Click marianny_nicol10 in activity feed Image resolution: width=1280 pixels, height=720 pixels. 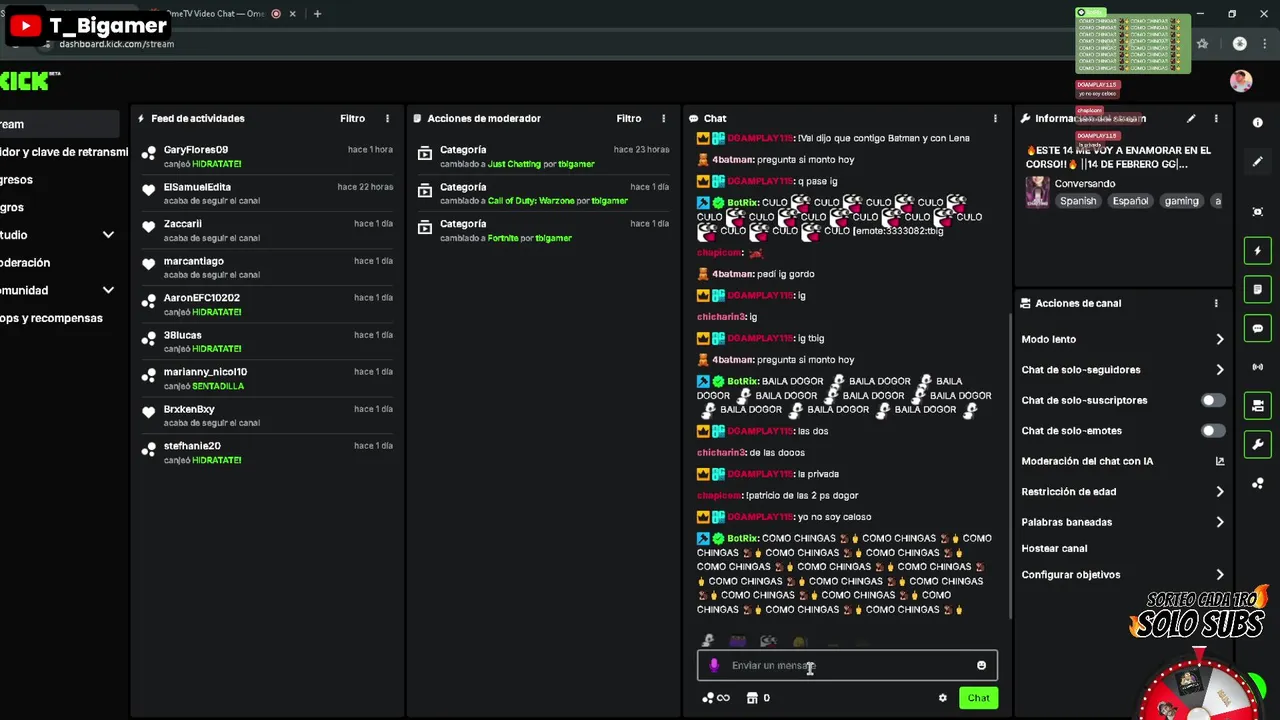pos(205,372)
